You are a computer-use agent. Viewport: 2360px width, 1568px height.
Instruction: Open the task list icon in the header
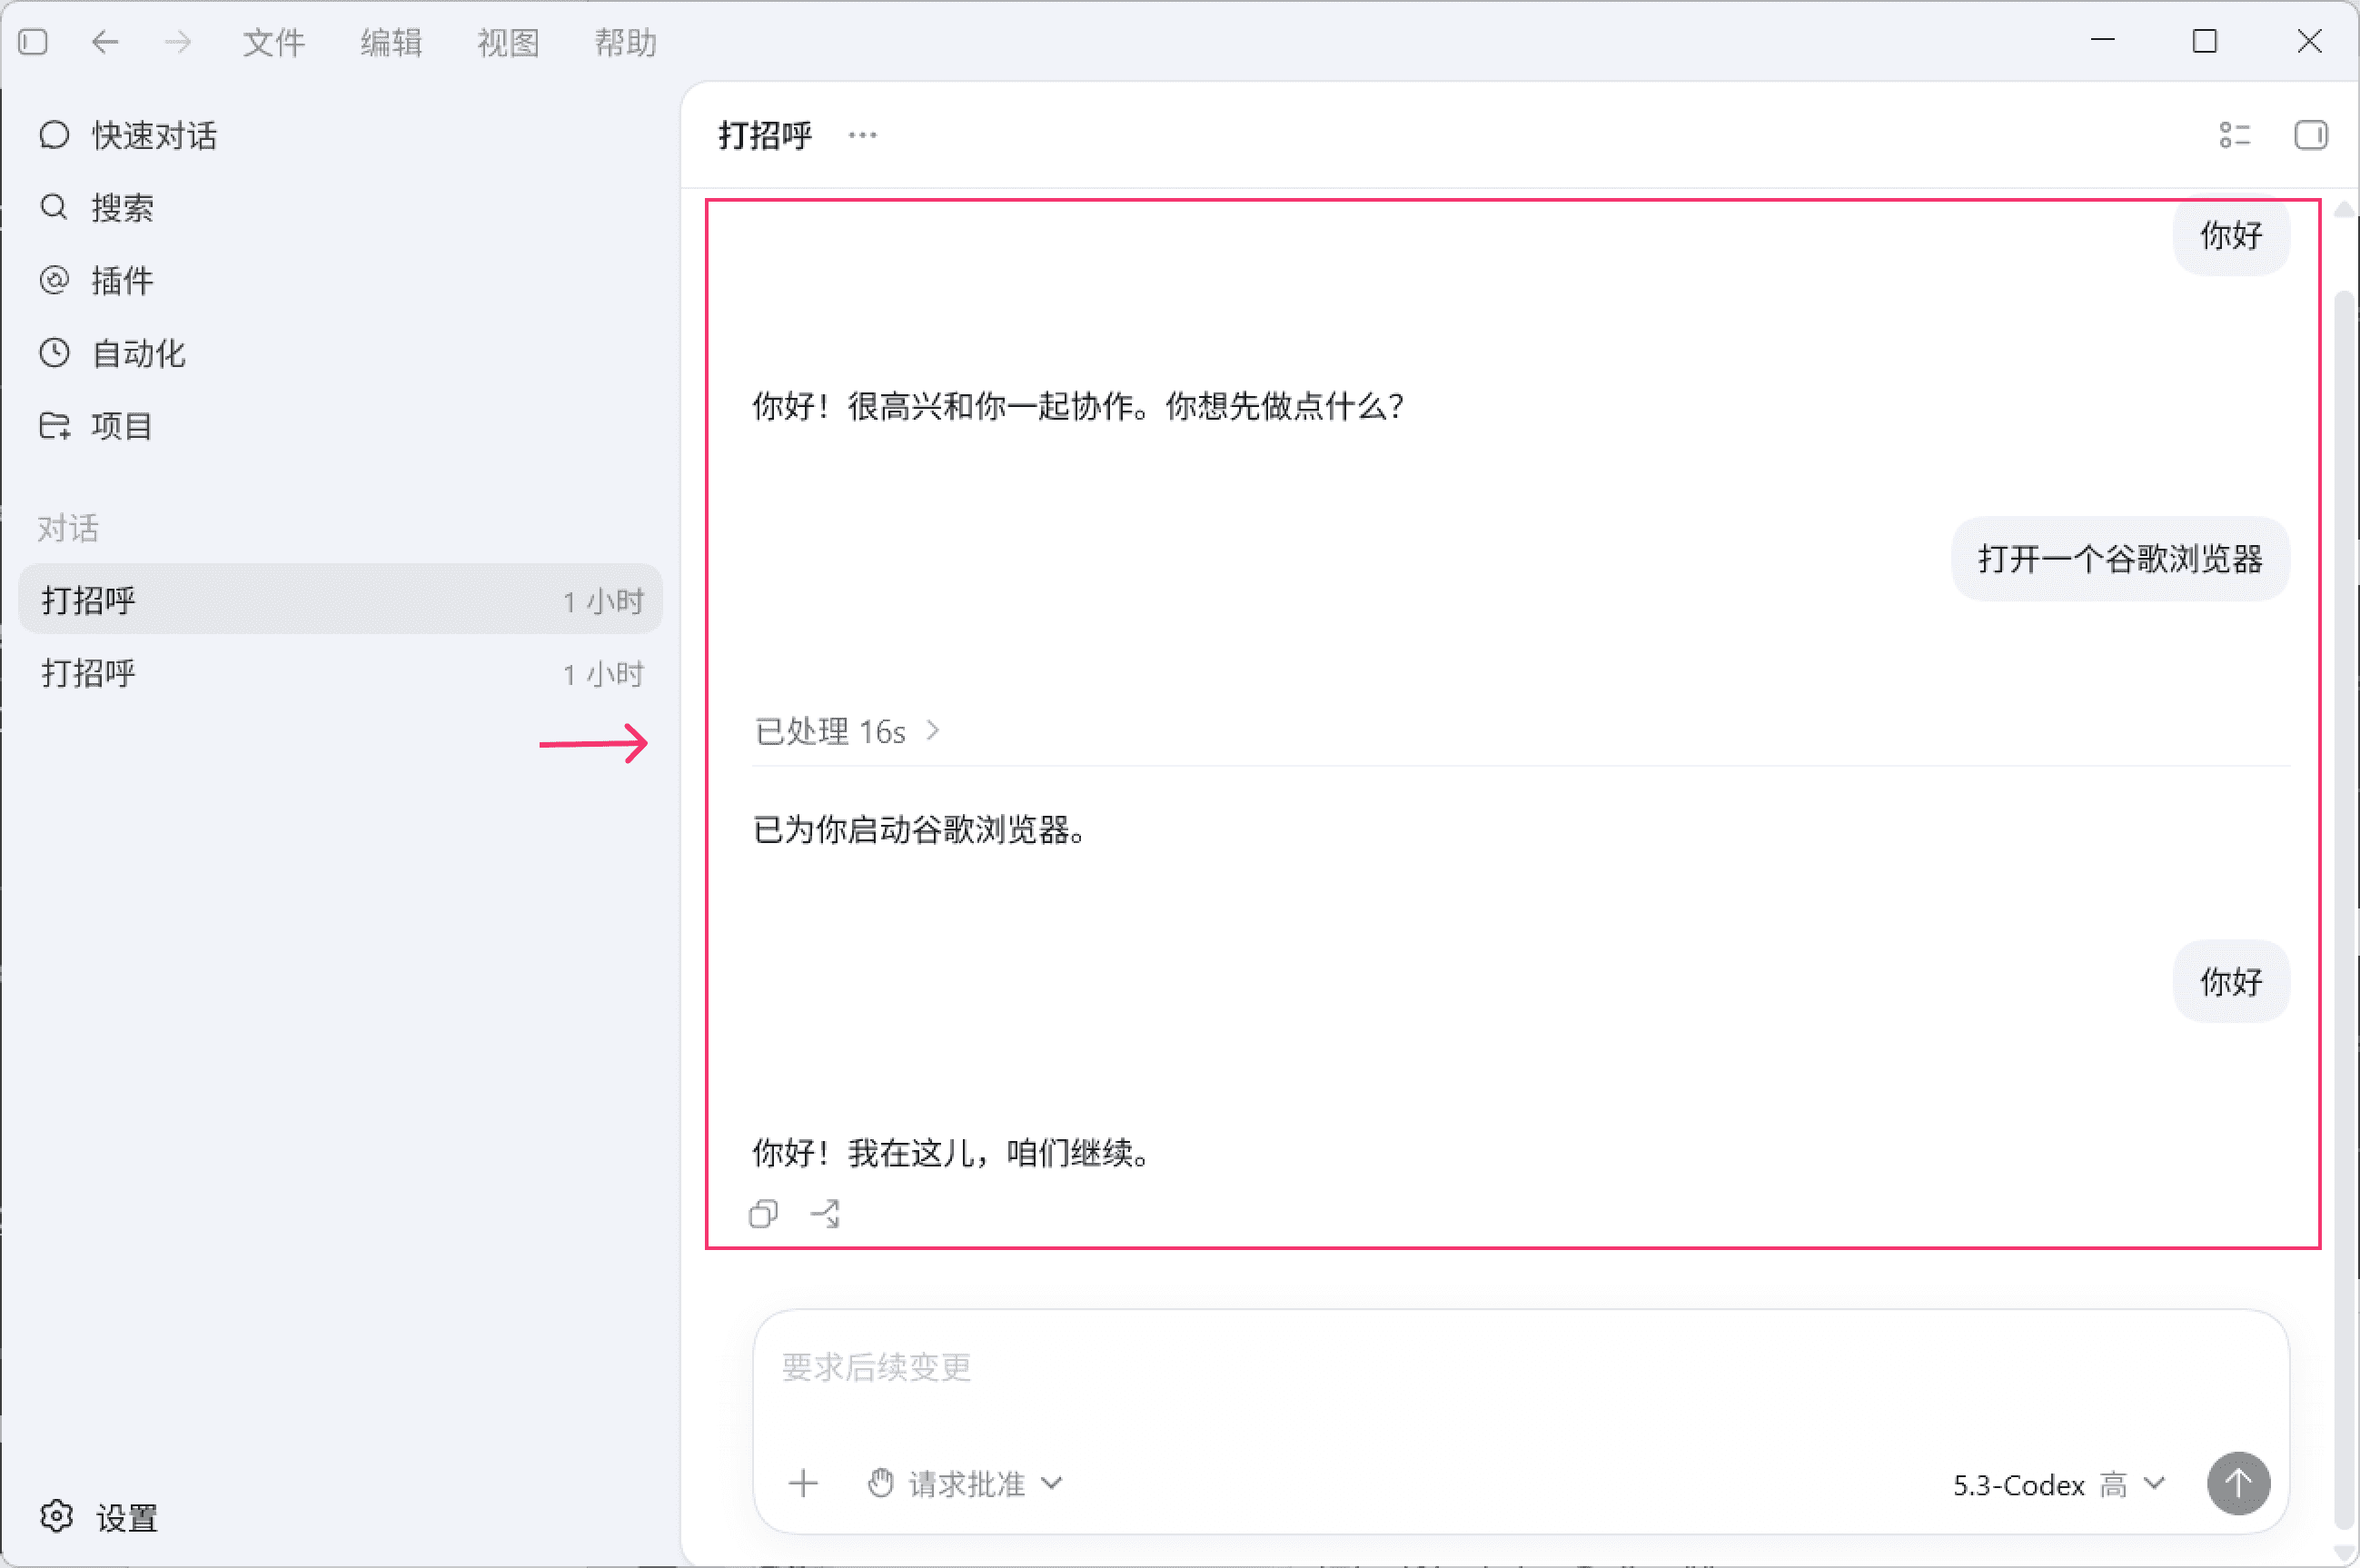2234,135
